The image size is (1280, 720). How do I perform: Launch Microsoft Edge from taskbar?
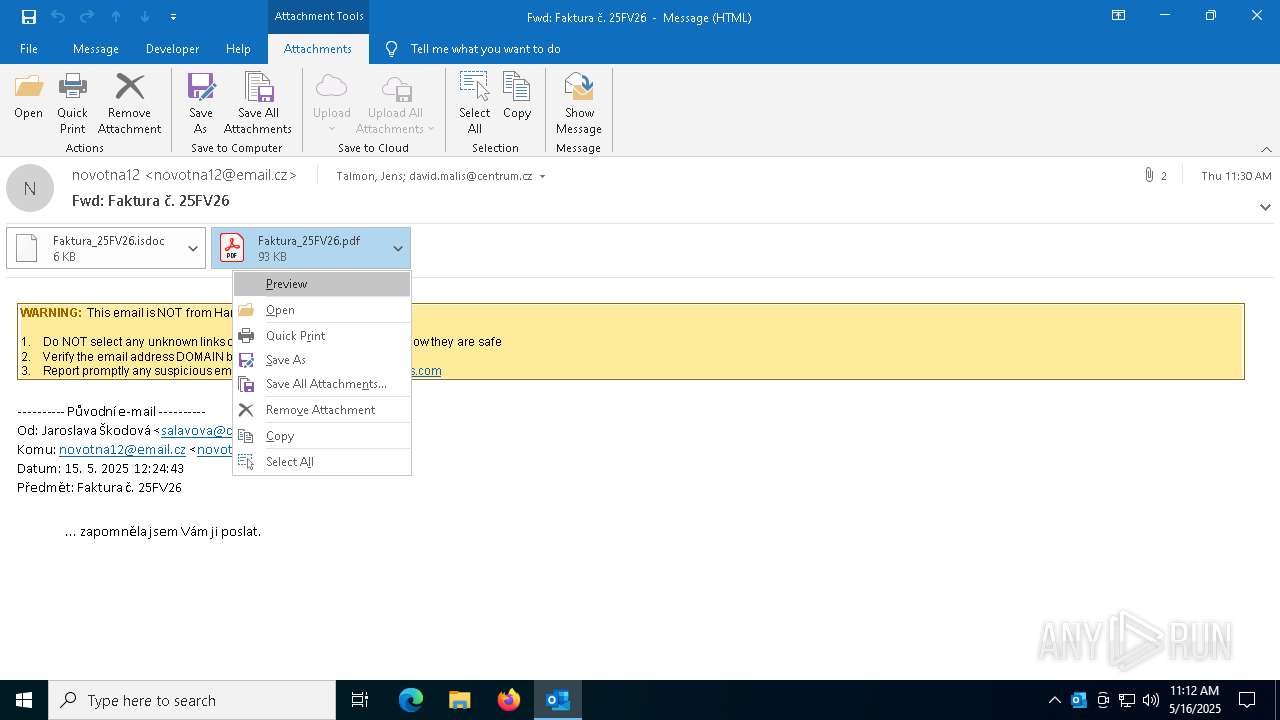tap(411, 700)
